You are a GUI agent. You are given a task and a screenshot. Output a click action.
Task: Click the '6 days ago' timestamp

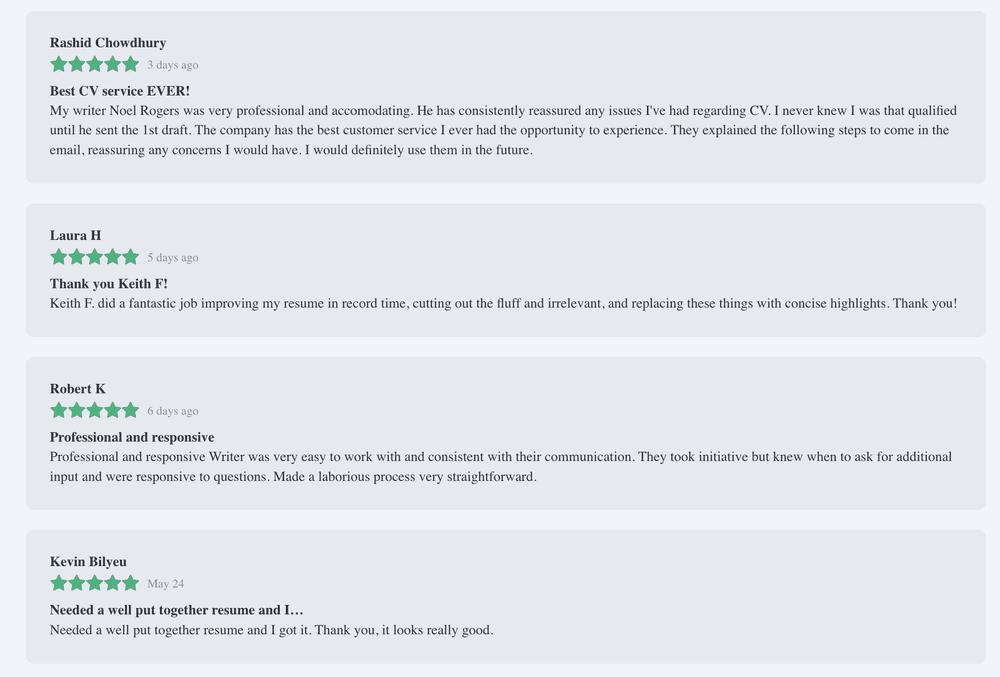173,411
